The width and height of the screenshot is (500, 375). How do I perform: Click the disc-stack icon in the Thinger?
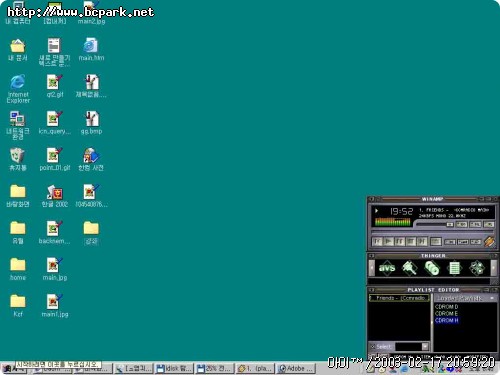(432, 268)
